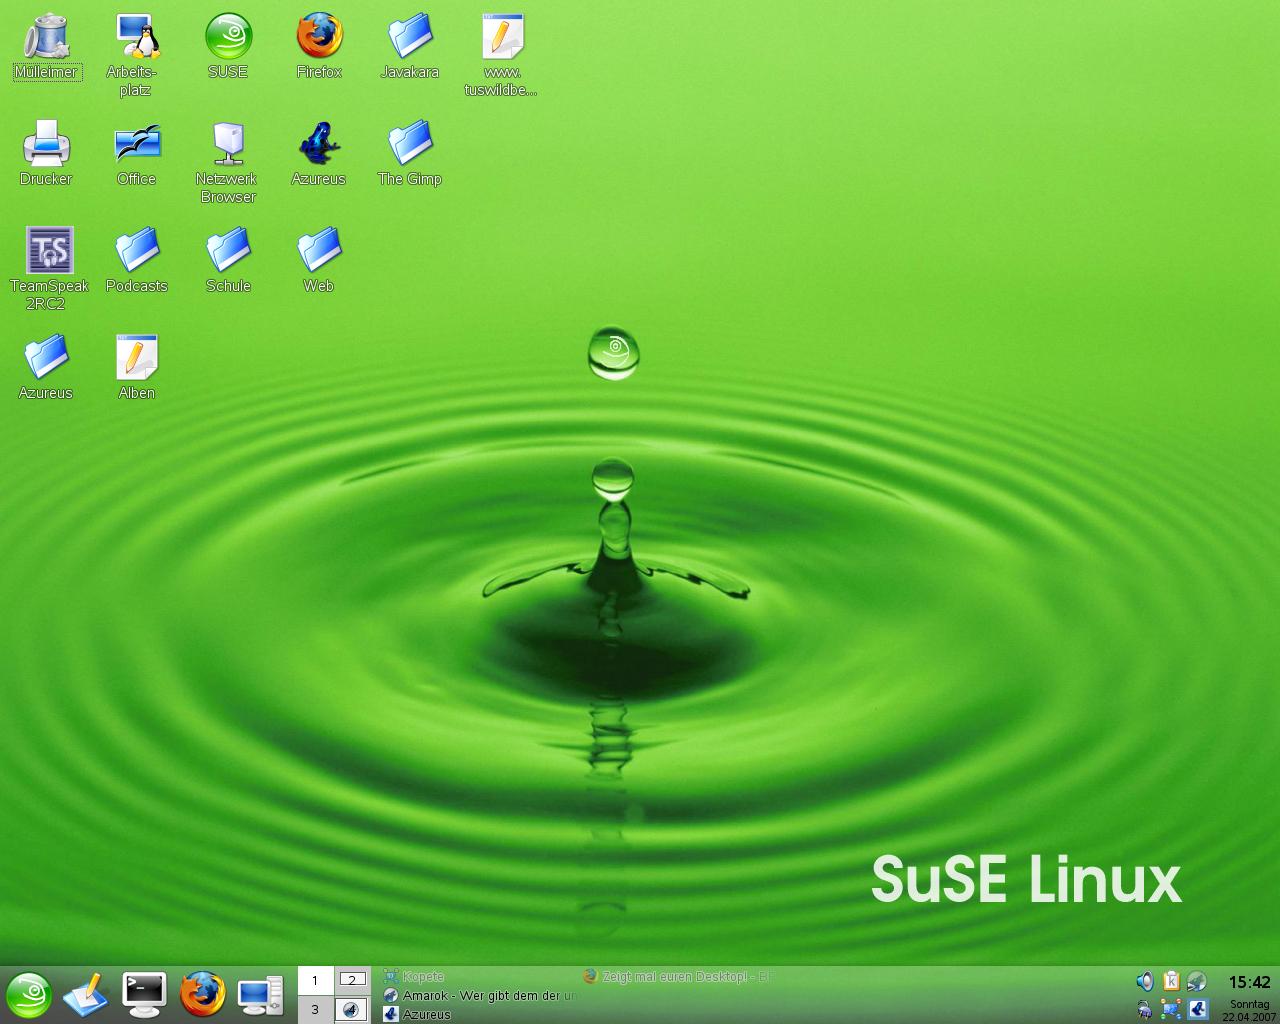The width and height of the screenshot is (1280, 1024).
Task: Click the date Sonntag 22.04.2007
Action: tap(1249, 1010)
